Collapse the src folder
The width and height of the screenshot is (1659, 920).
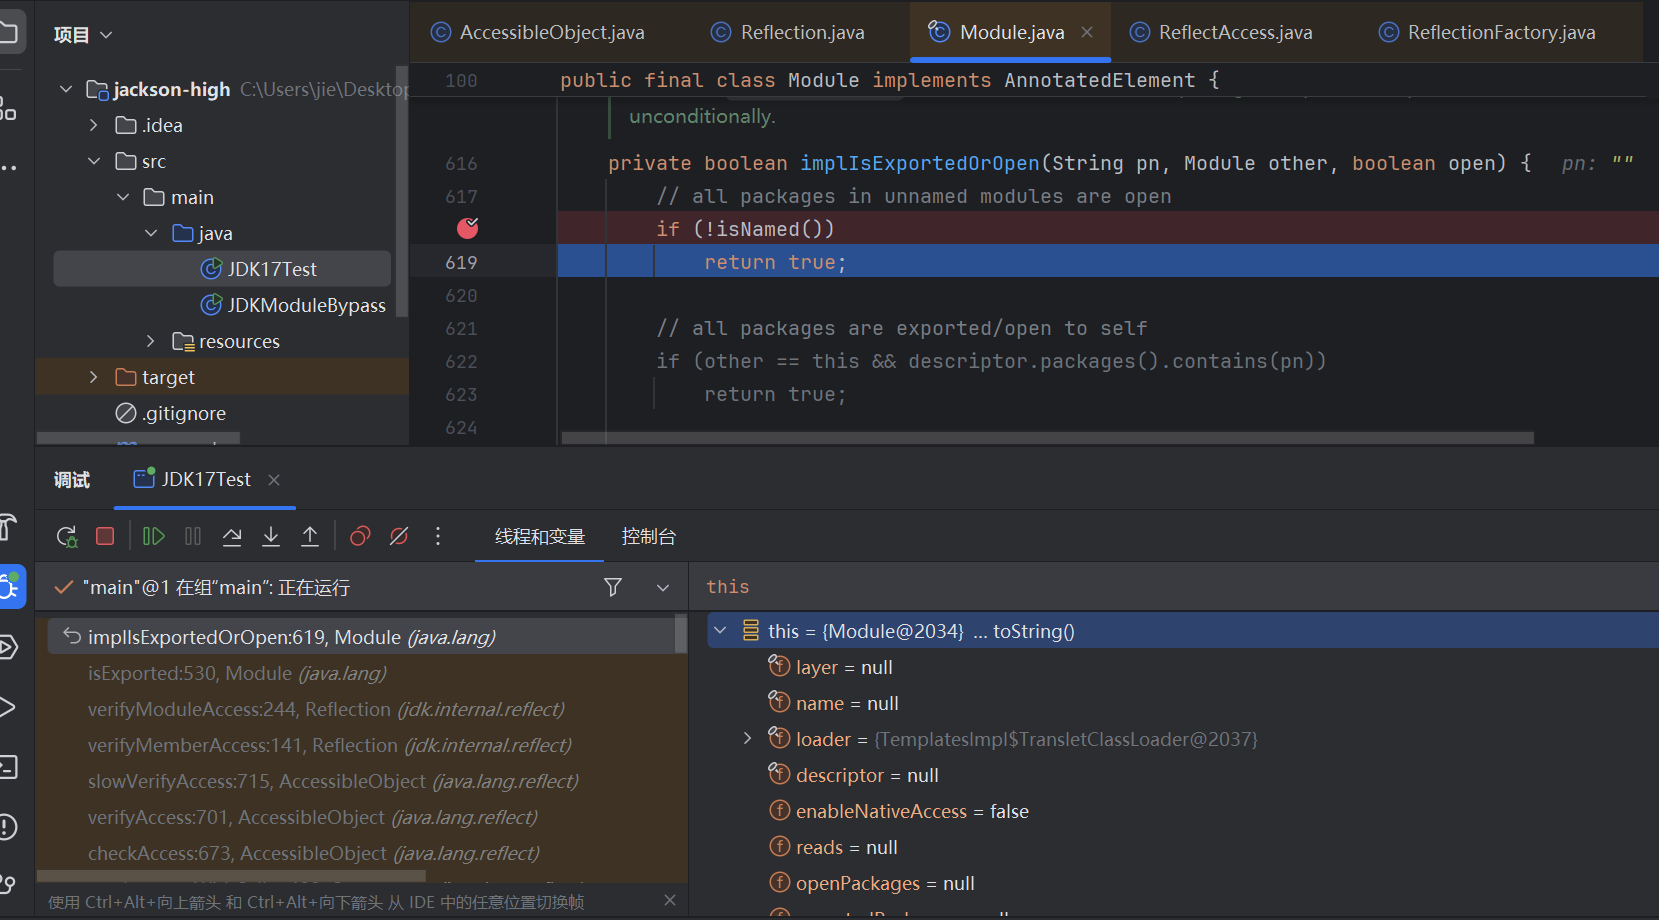tap(94, 161)
